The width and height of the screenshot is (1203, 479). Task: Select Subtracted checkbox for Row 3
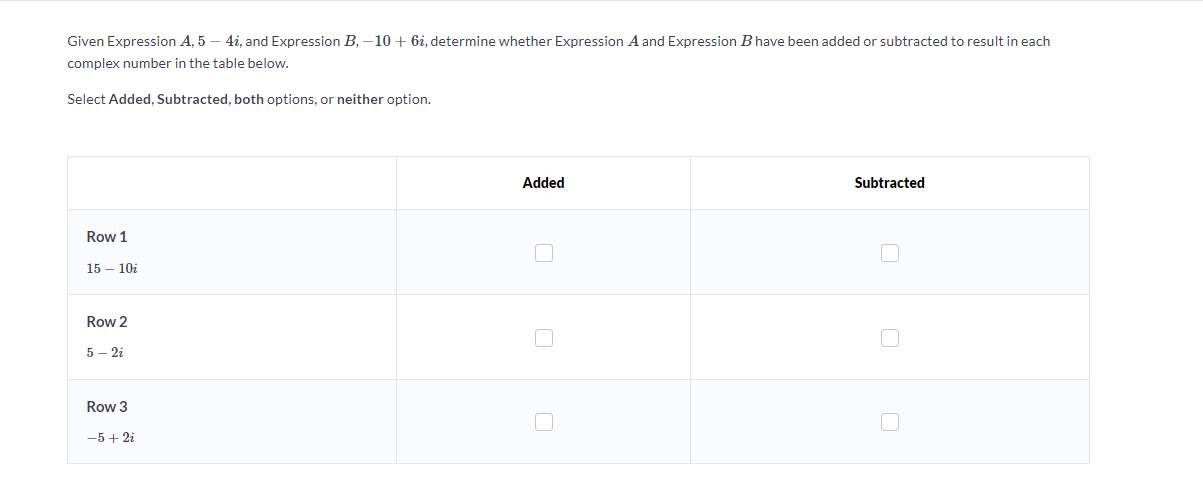(889, 422)
